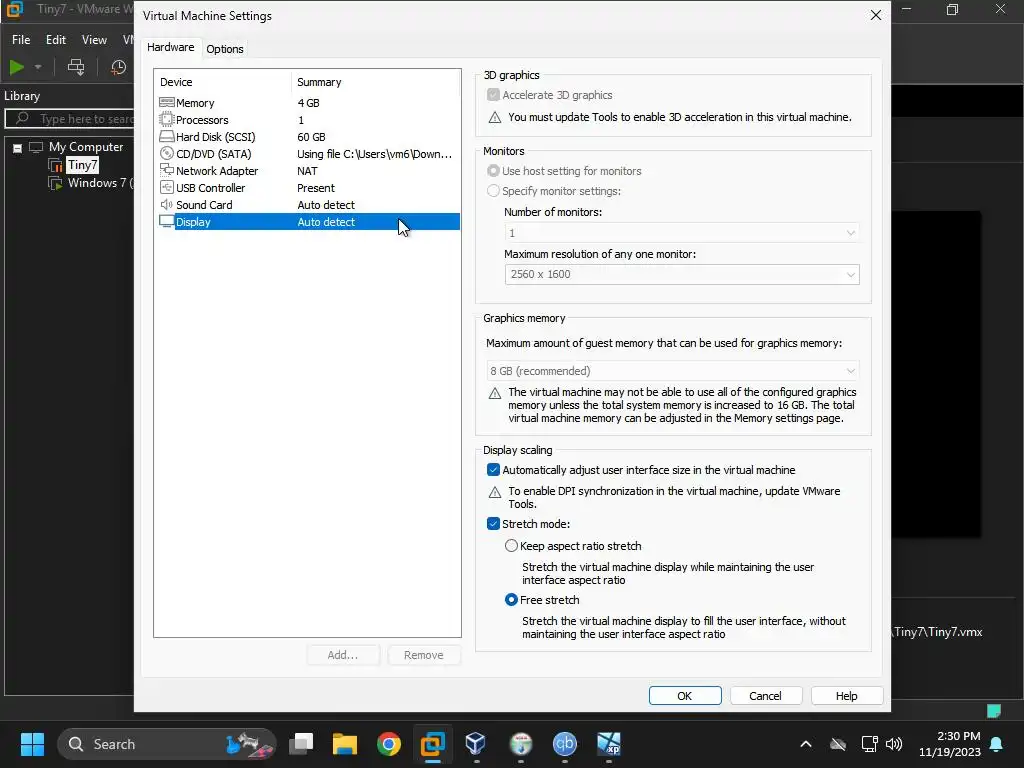The height and width of the screenshot is (768, 1024).
Task: Click the Tiny7 VM icon in Library
Action: tap(56, 165)
